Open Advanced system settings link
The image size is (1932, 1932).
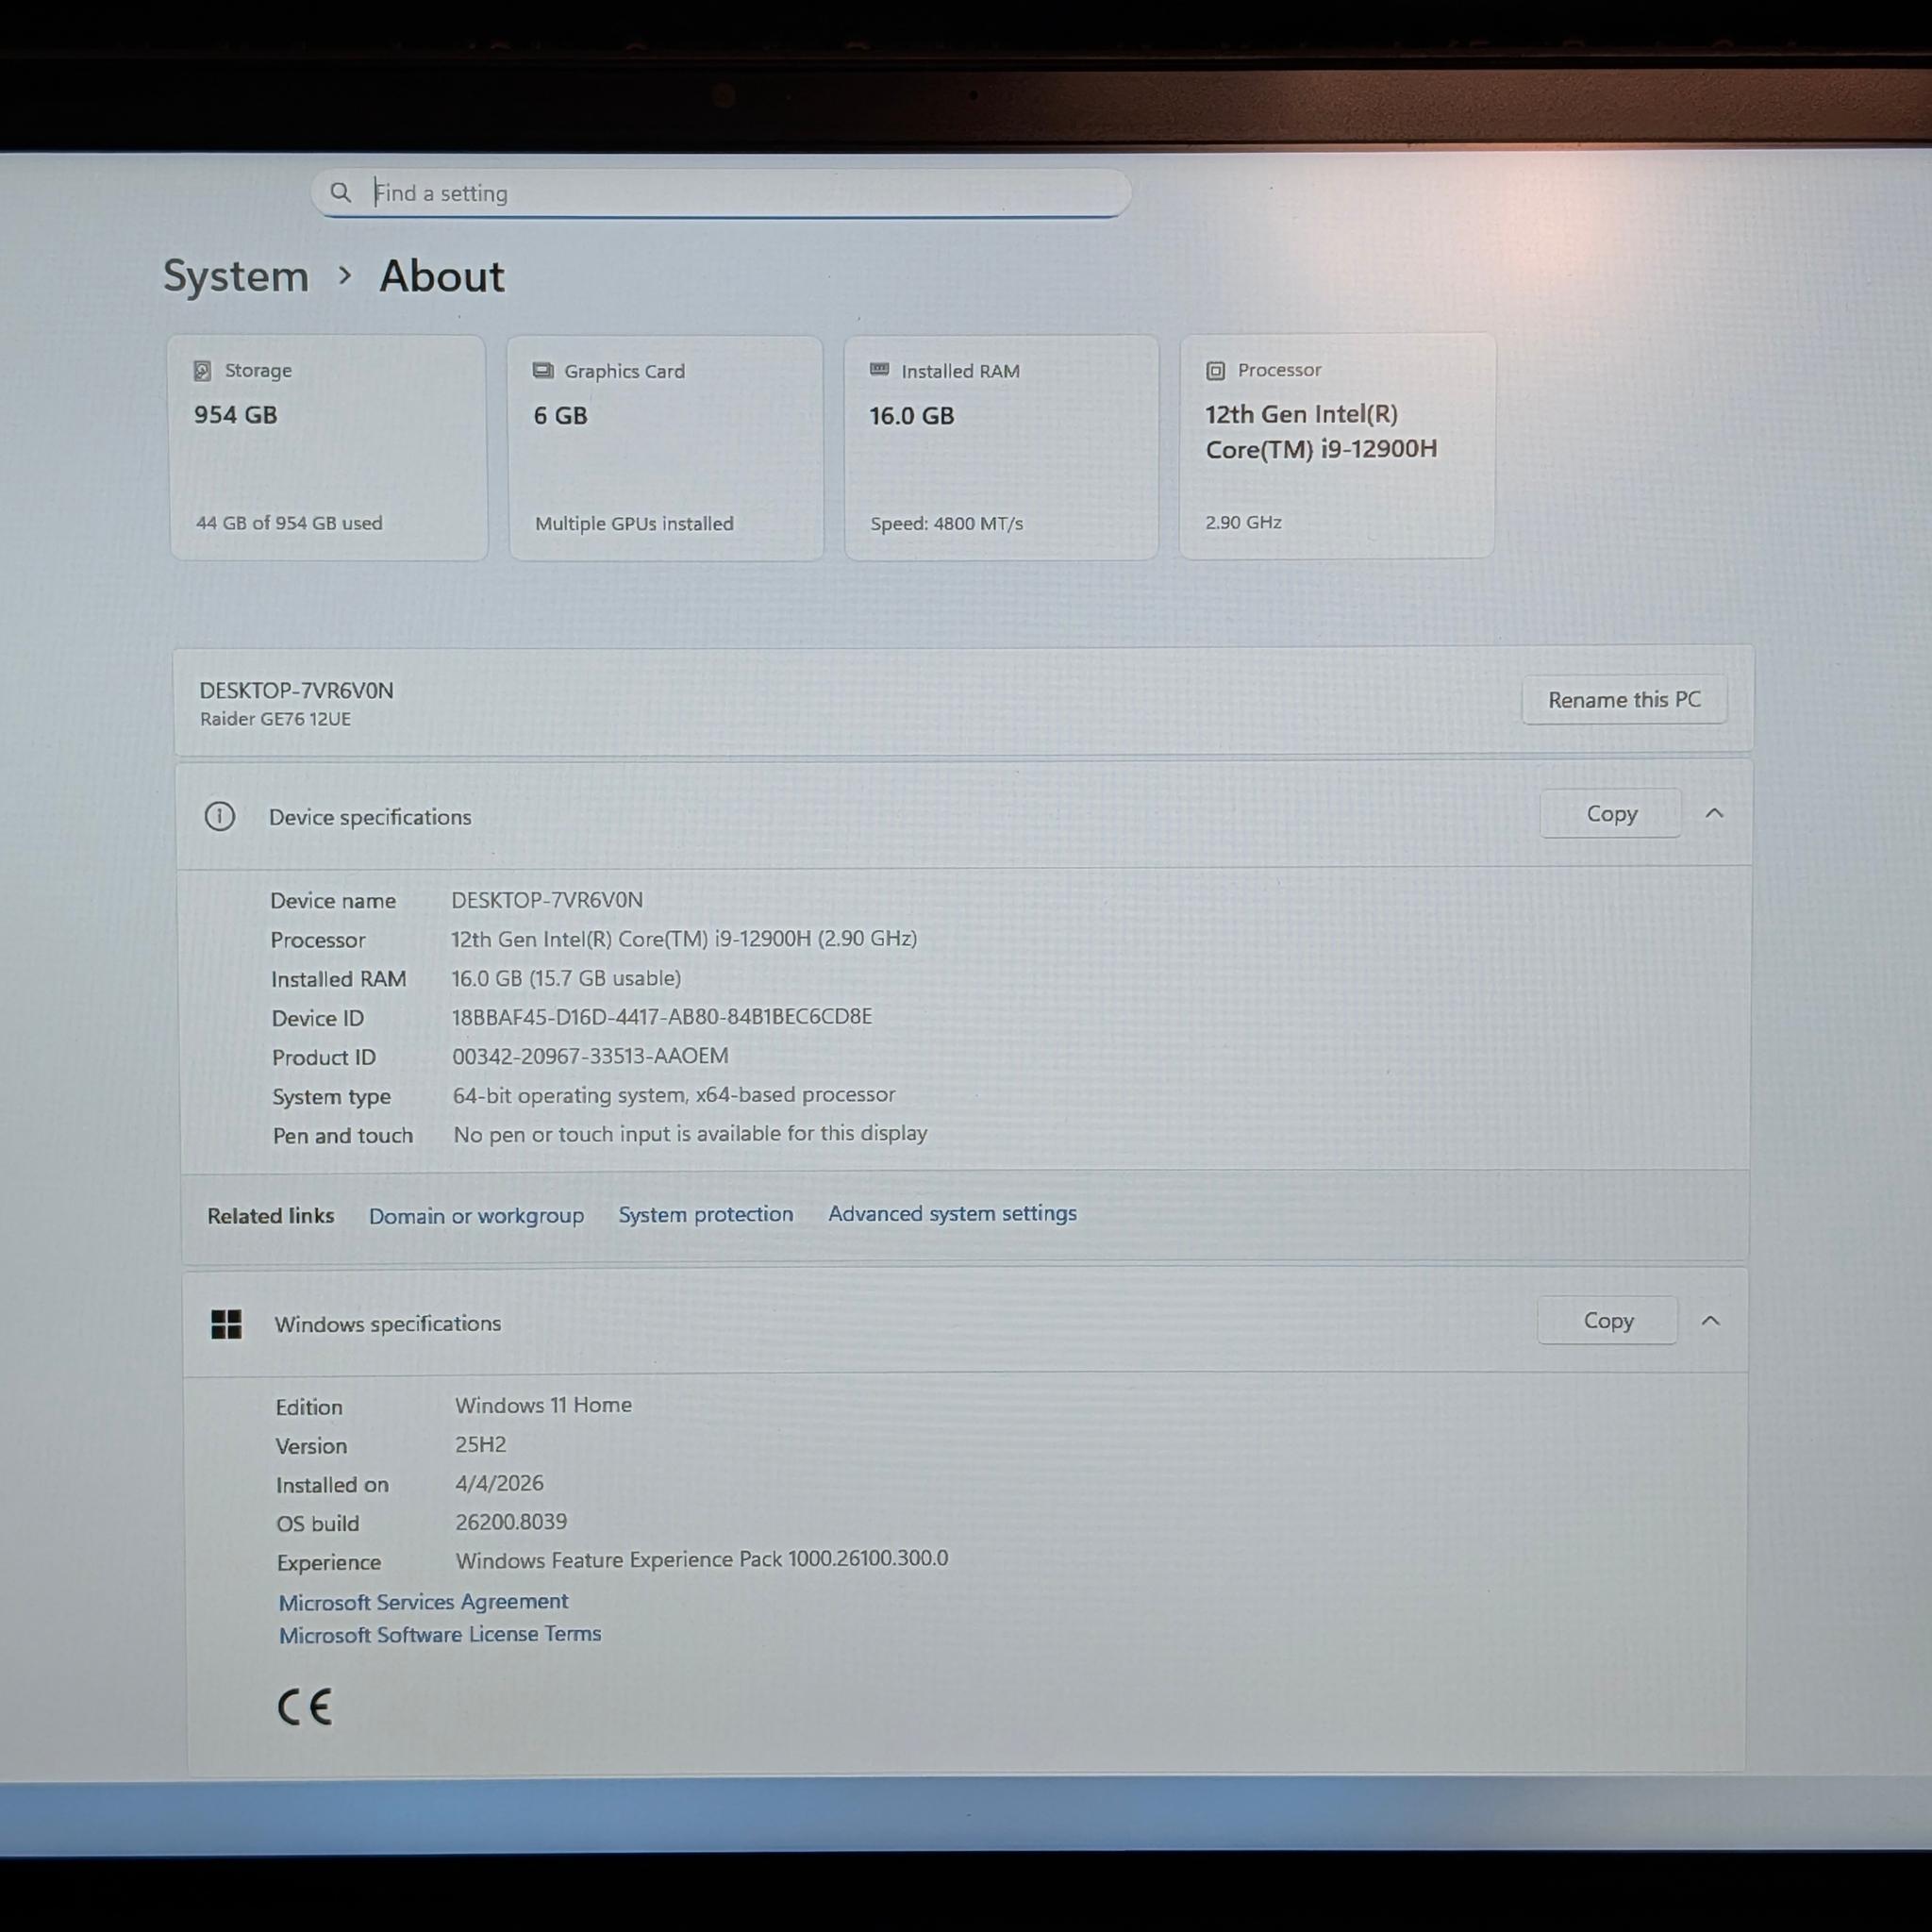(952, 1214)
